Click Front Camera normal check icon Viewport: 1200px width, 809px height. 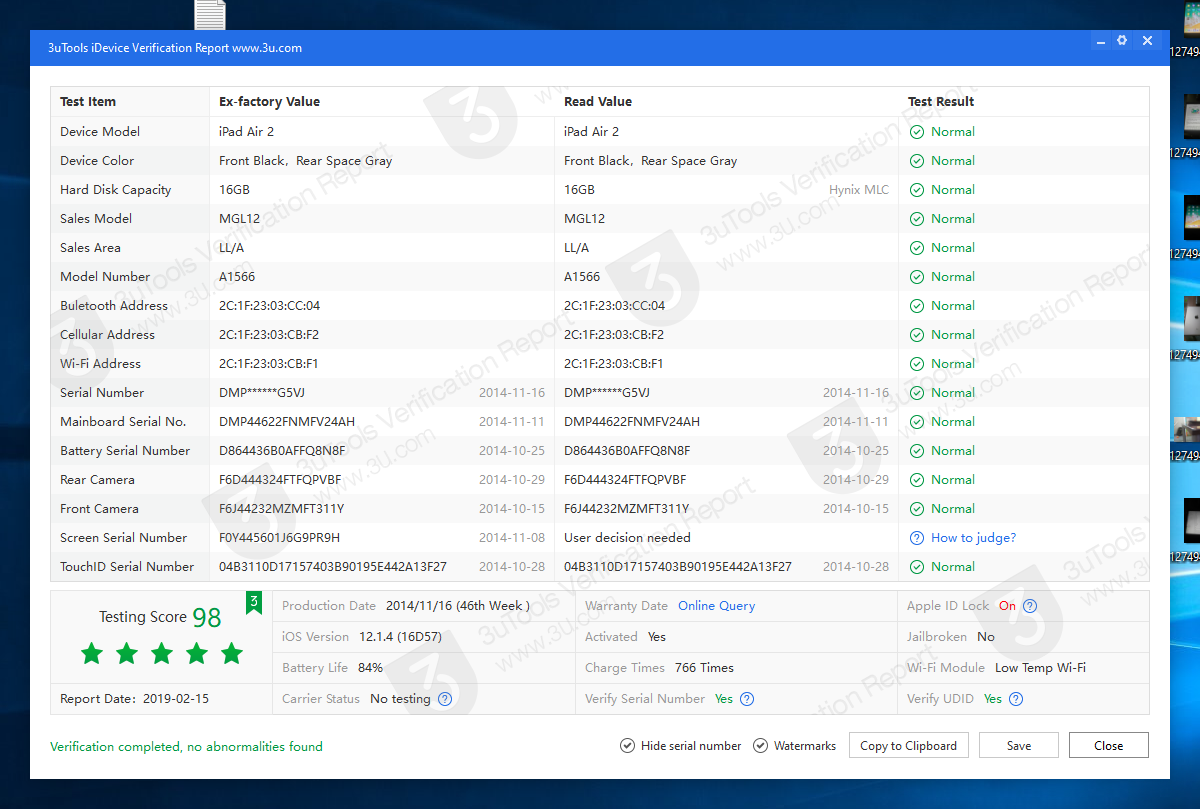[x=917, y=509]
